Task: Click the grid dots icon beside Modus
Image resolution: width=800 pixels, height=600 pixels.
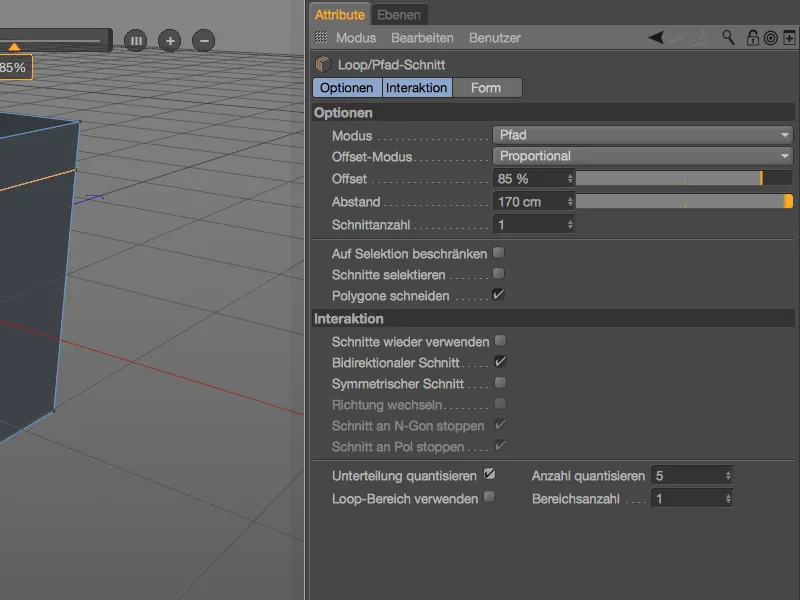Action: pos(321,37)
